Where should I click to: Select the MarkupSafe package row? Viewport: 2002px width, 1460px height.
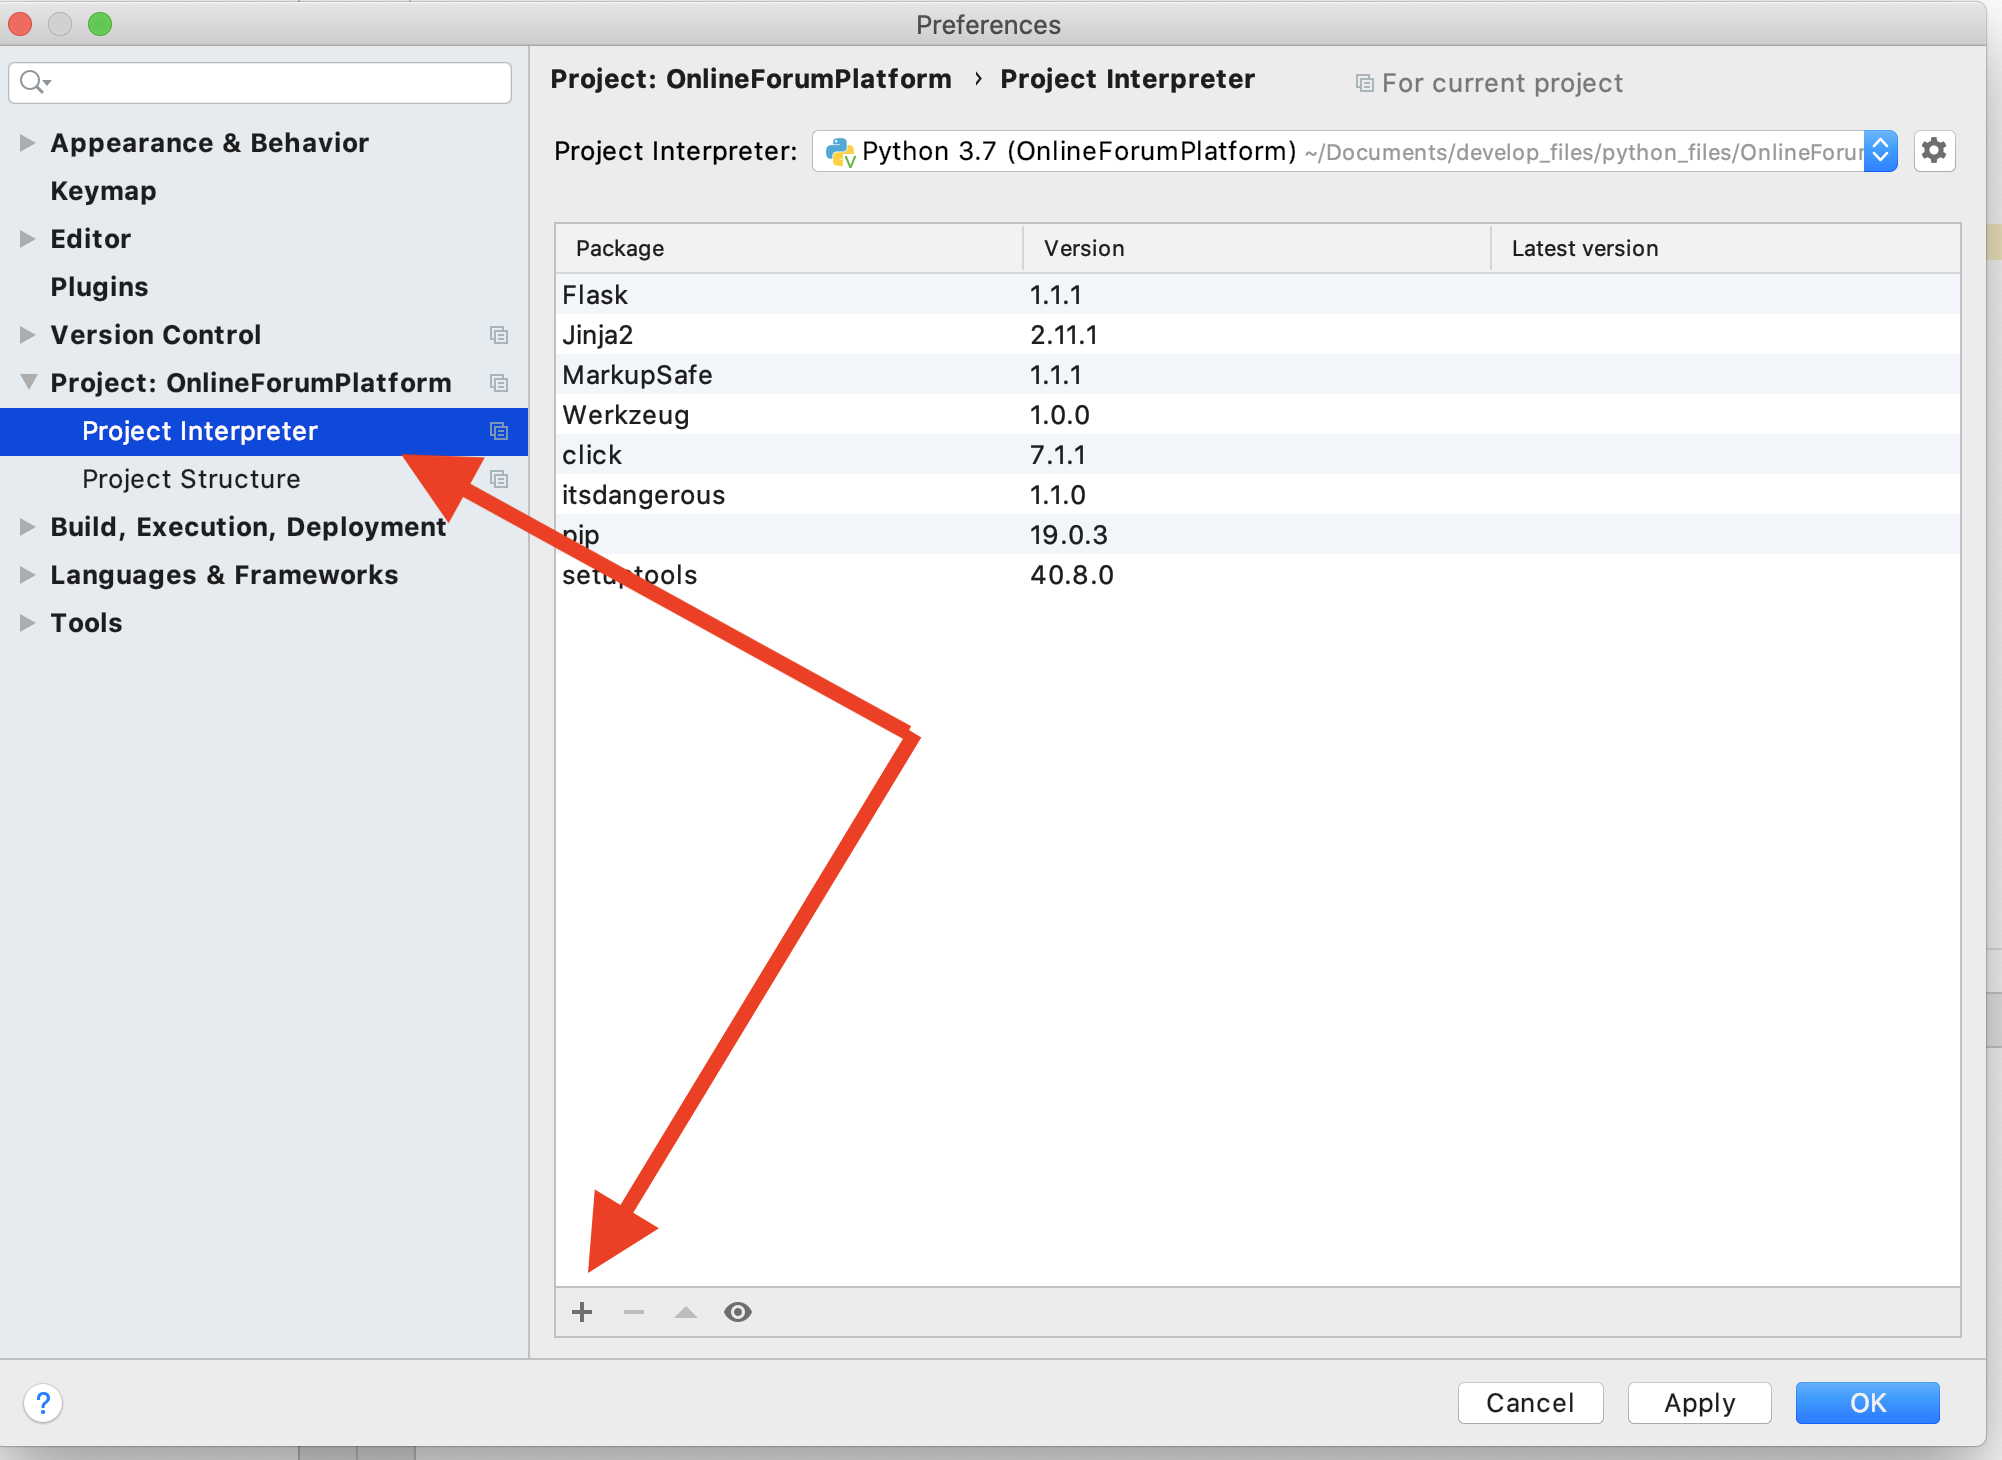(x=1257, y=375)
